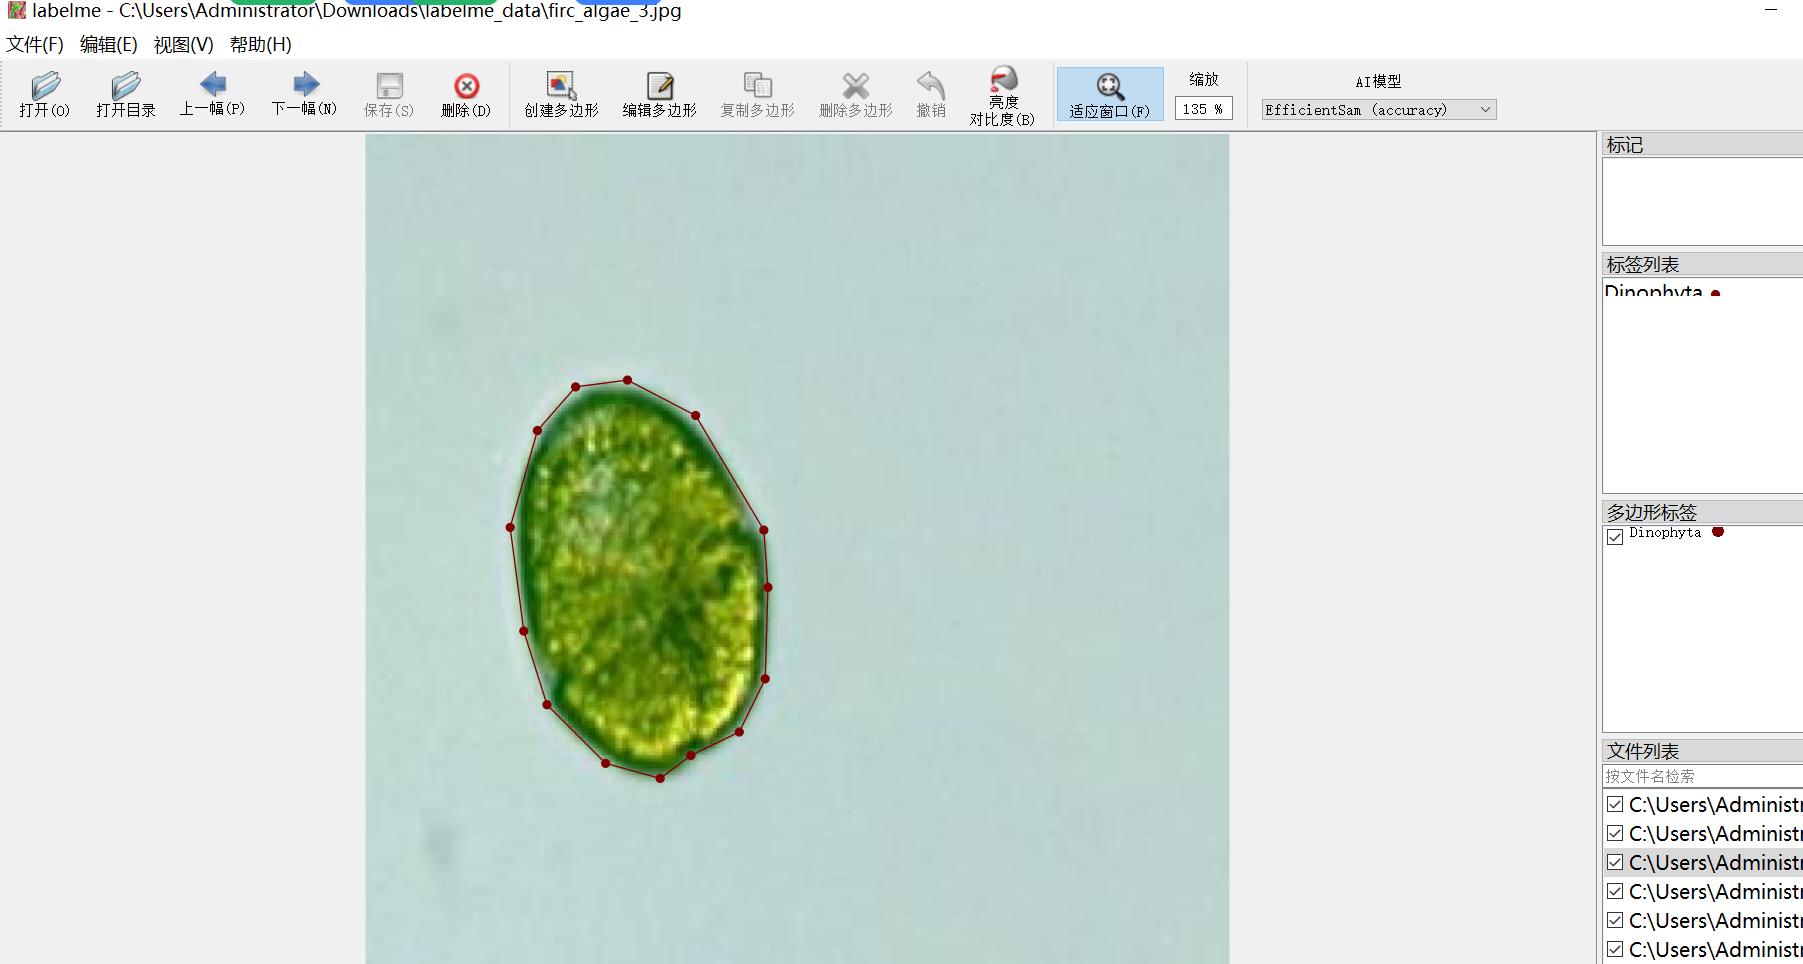This screenshot has width=1803, height=964.
Task: Toggle the Dinophyta polygon visibility checkbox
Action: click(1615, 536)
